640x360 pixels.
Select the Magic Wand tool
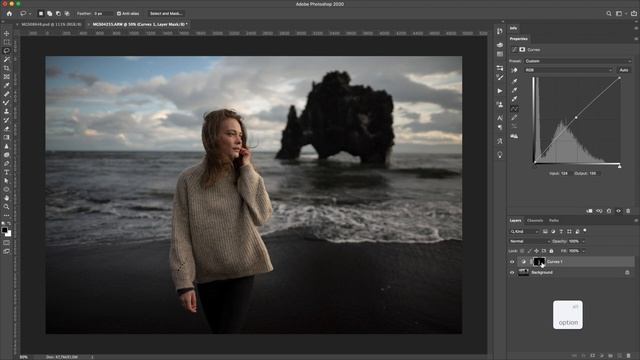click(x=7, y=60)
